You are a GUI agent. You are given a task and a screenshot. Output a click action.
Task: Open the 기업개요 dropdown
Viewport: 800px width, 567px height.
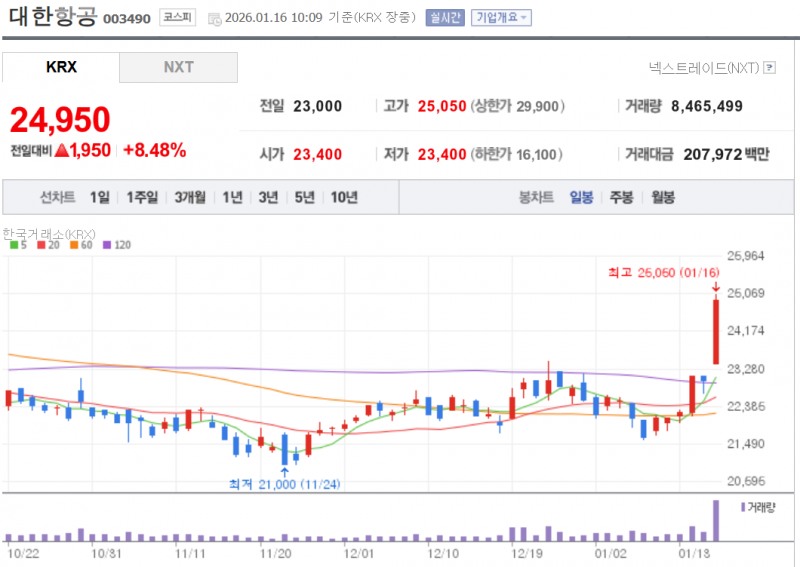tap(501, 18)
